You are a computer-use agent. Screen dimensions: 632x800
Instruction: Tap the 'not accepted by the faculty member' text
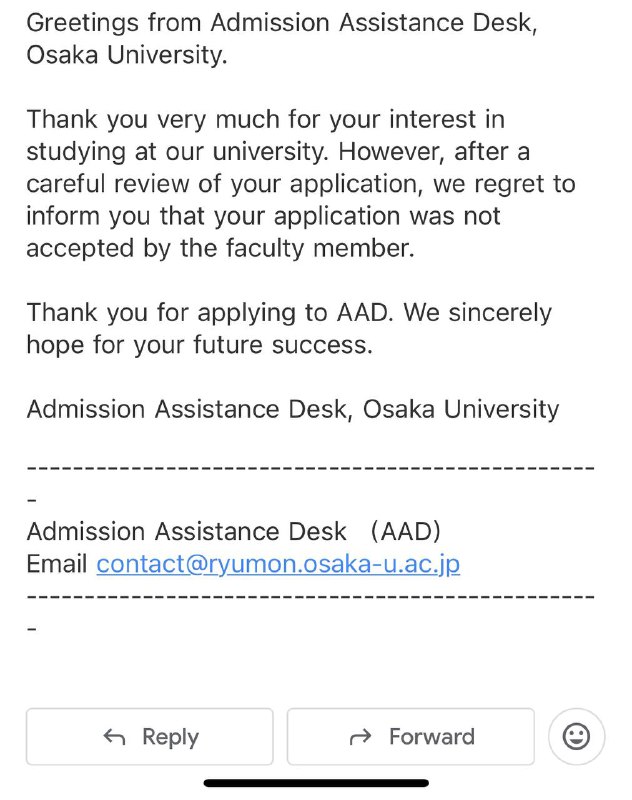(x=220, y=249)
